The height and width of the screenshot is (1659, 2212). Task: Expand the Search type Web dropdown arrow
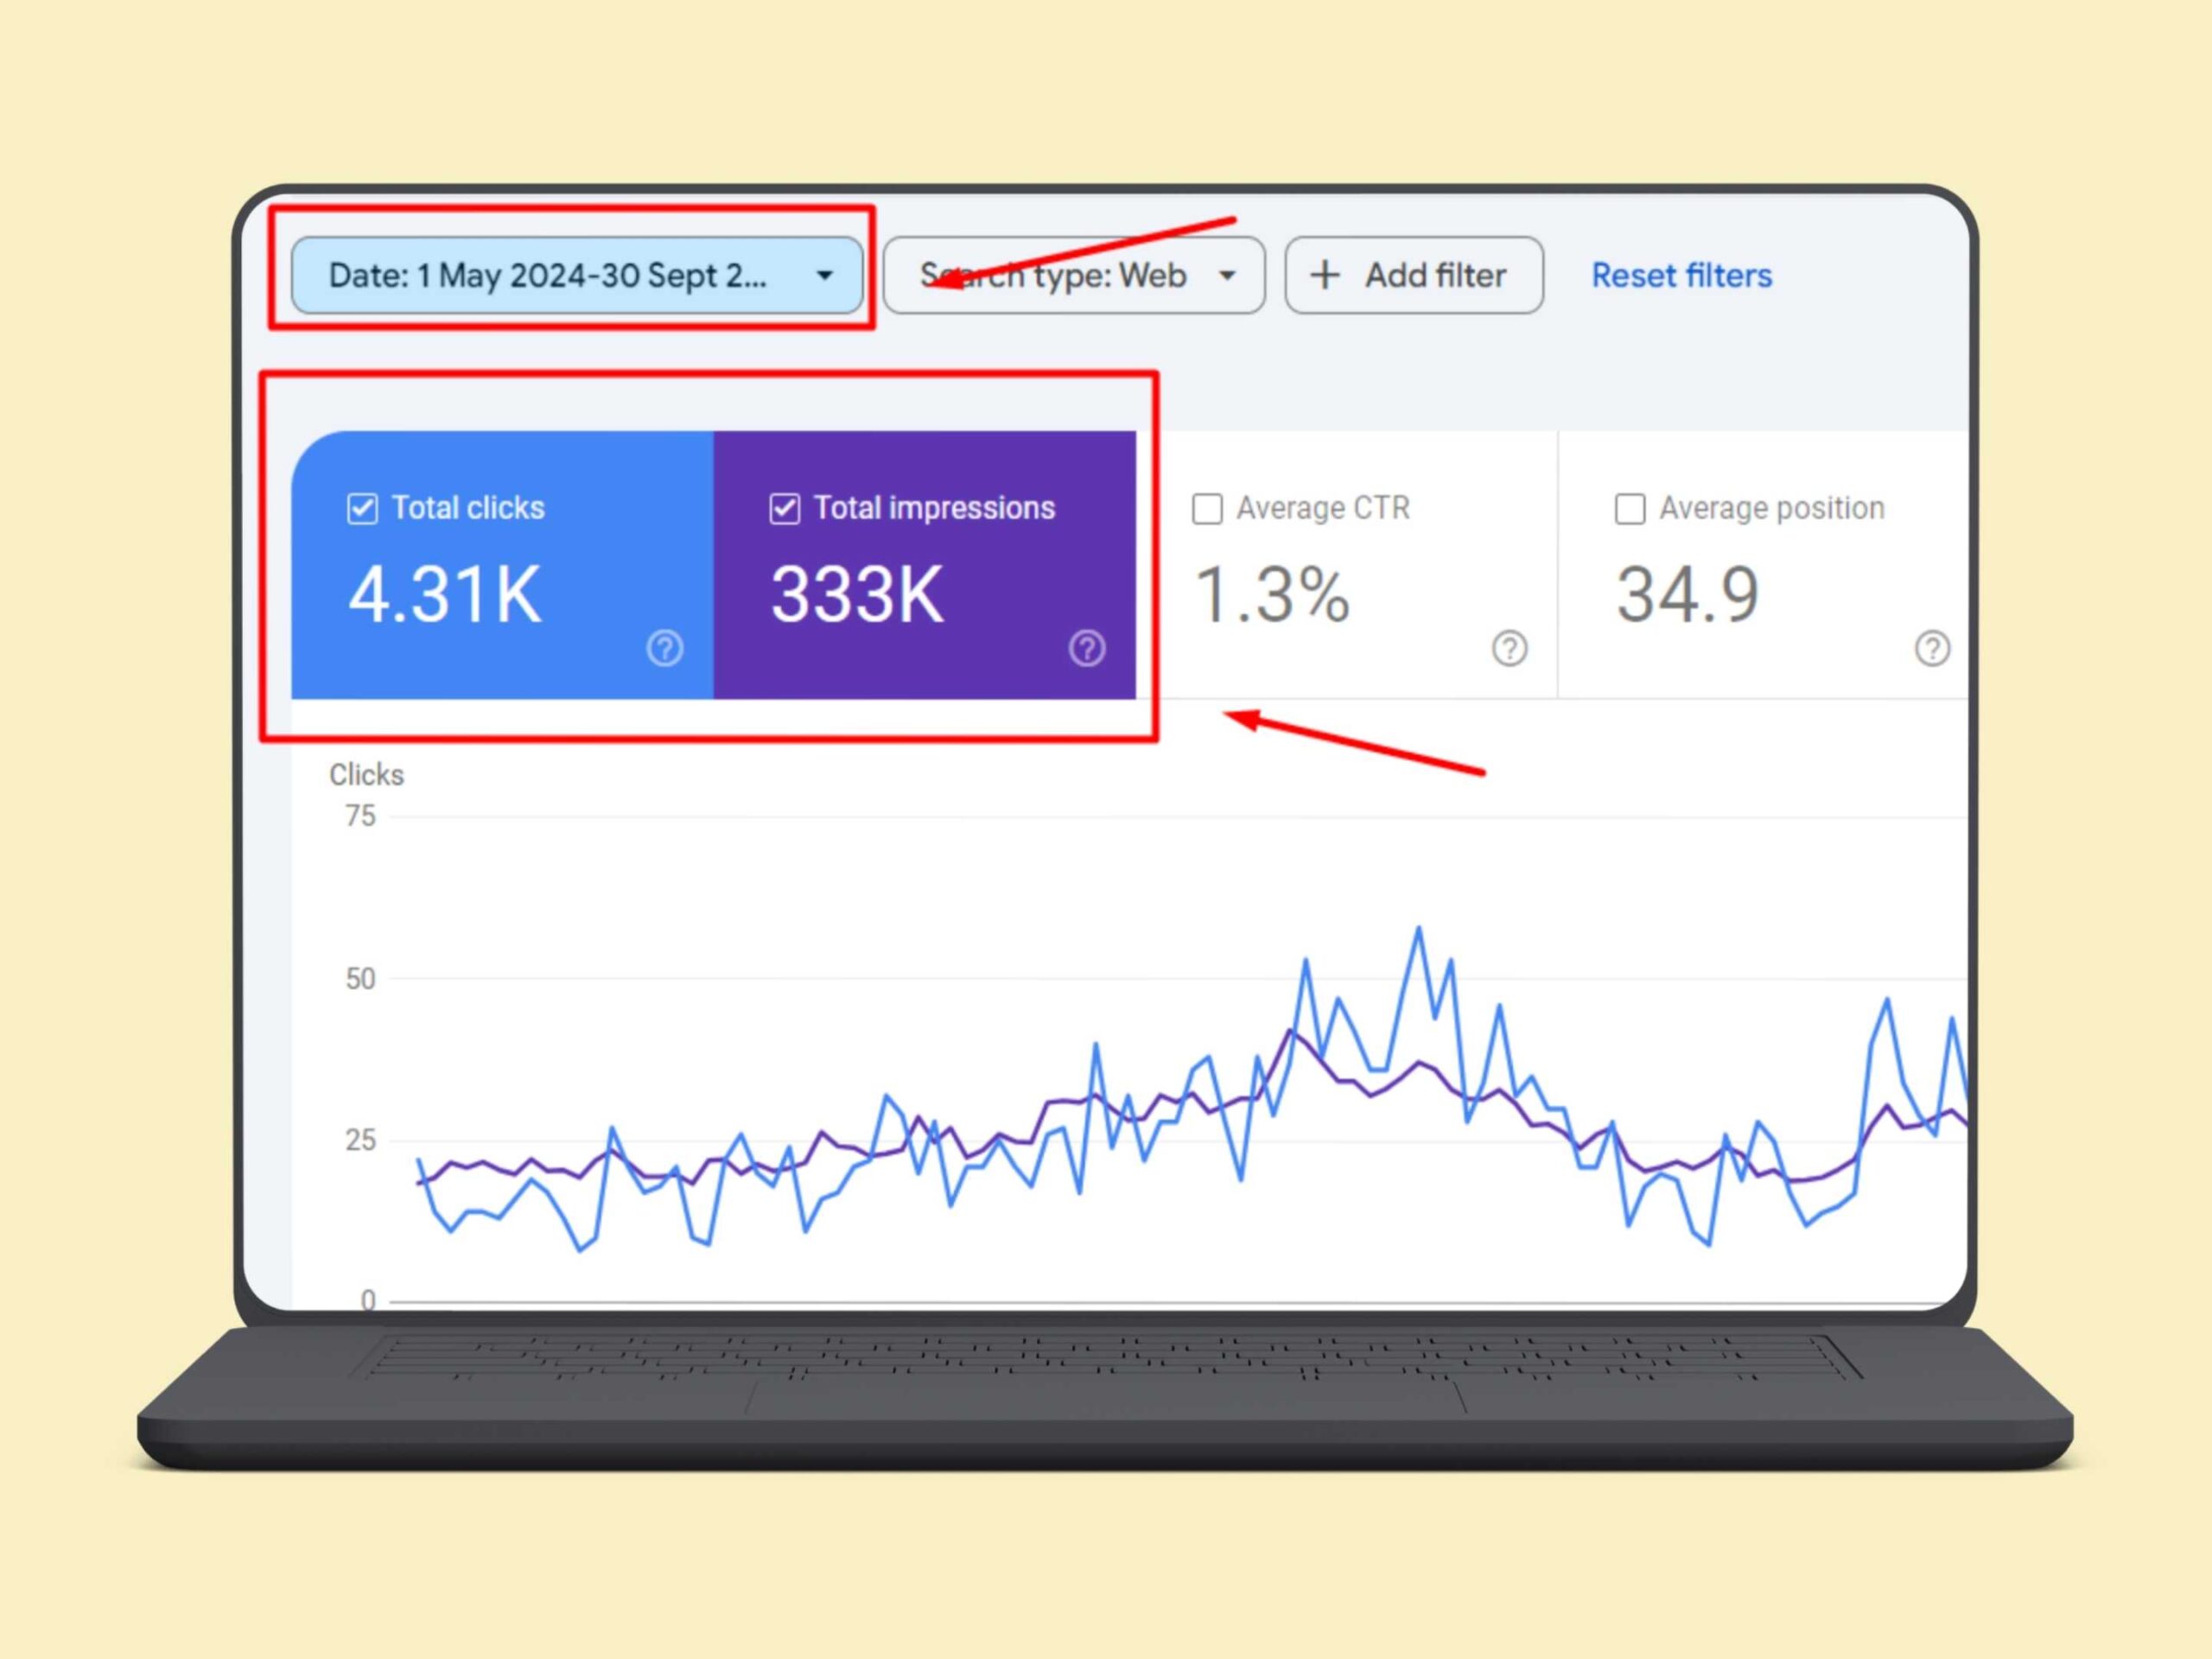pyautogui.click(x=1227, y=275)
